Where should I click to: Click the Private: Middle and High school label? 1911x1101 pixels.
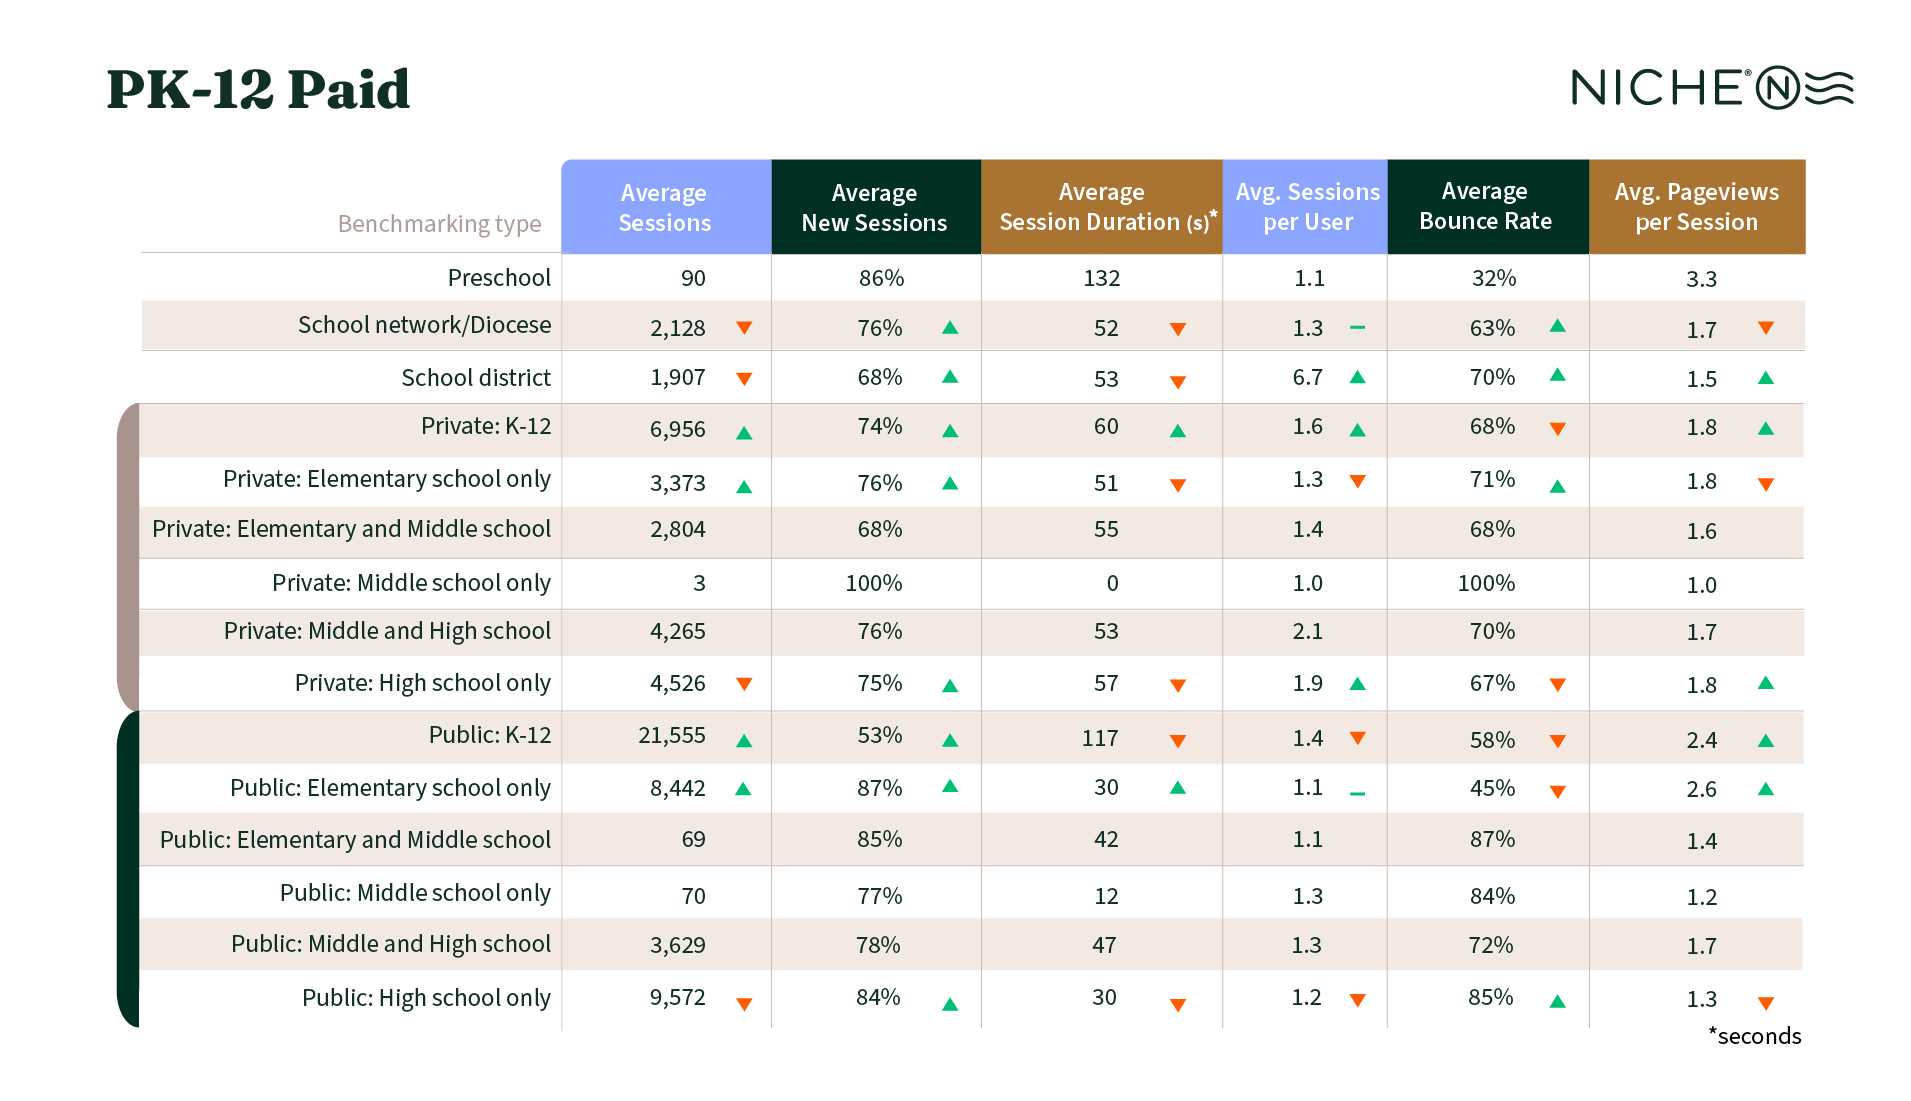[388, 632]
